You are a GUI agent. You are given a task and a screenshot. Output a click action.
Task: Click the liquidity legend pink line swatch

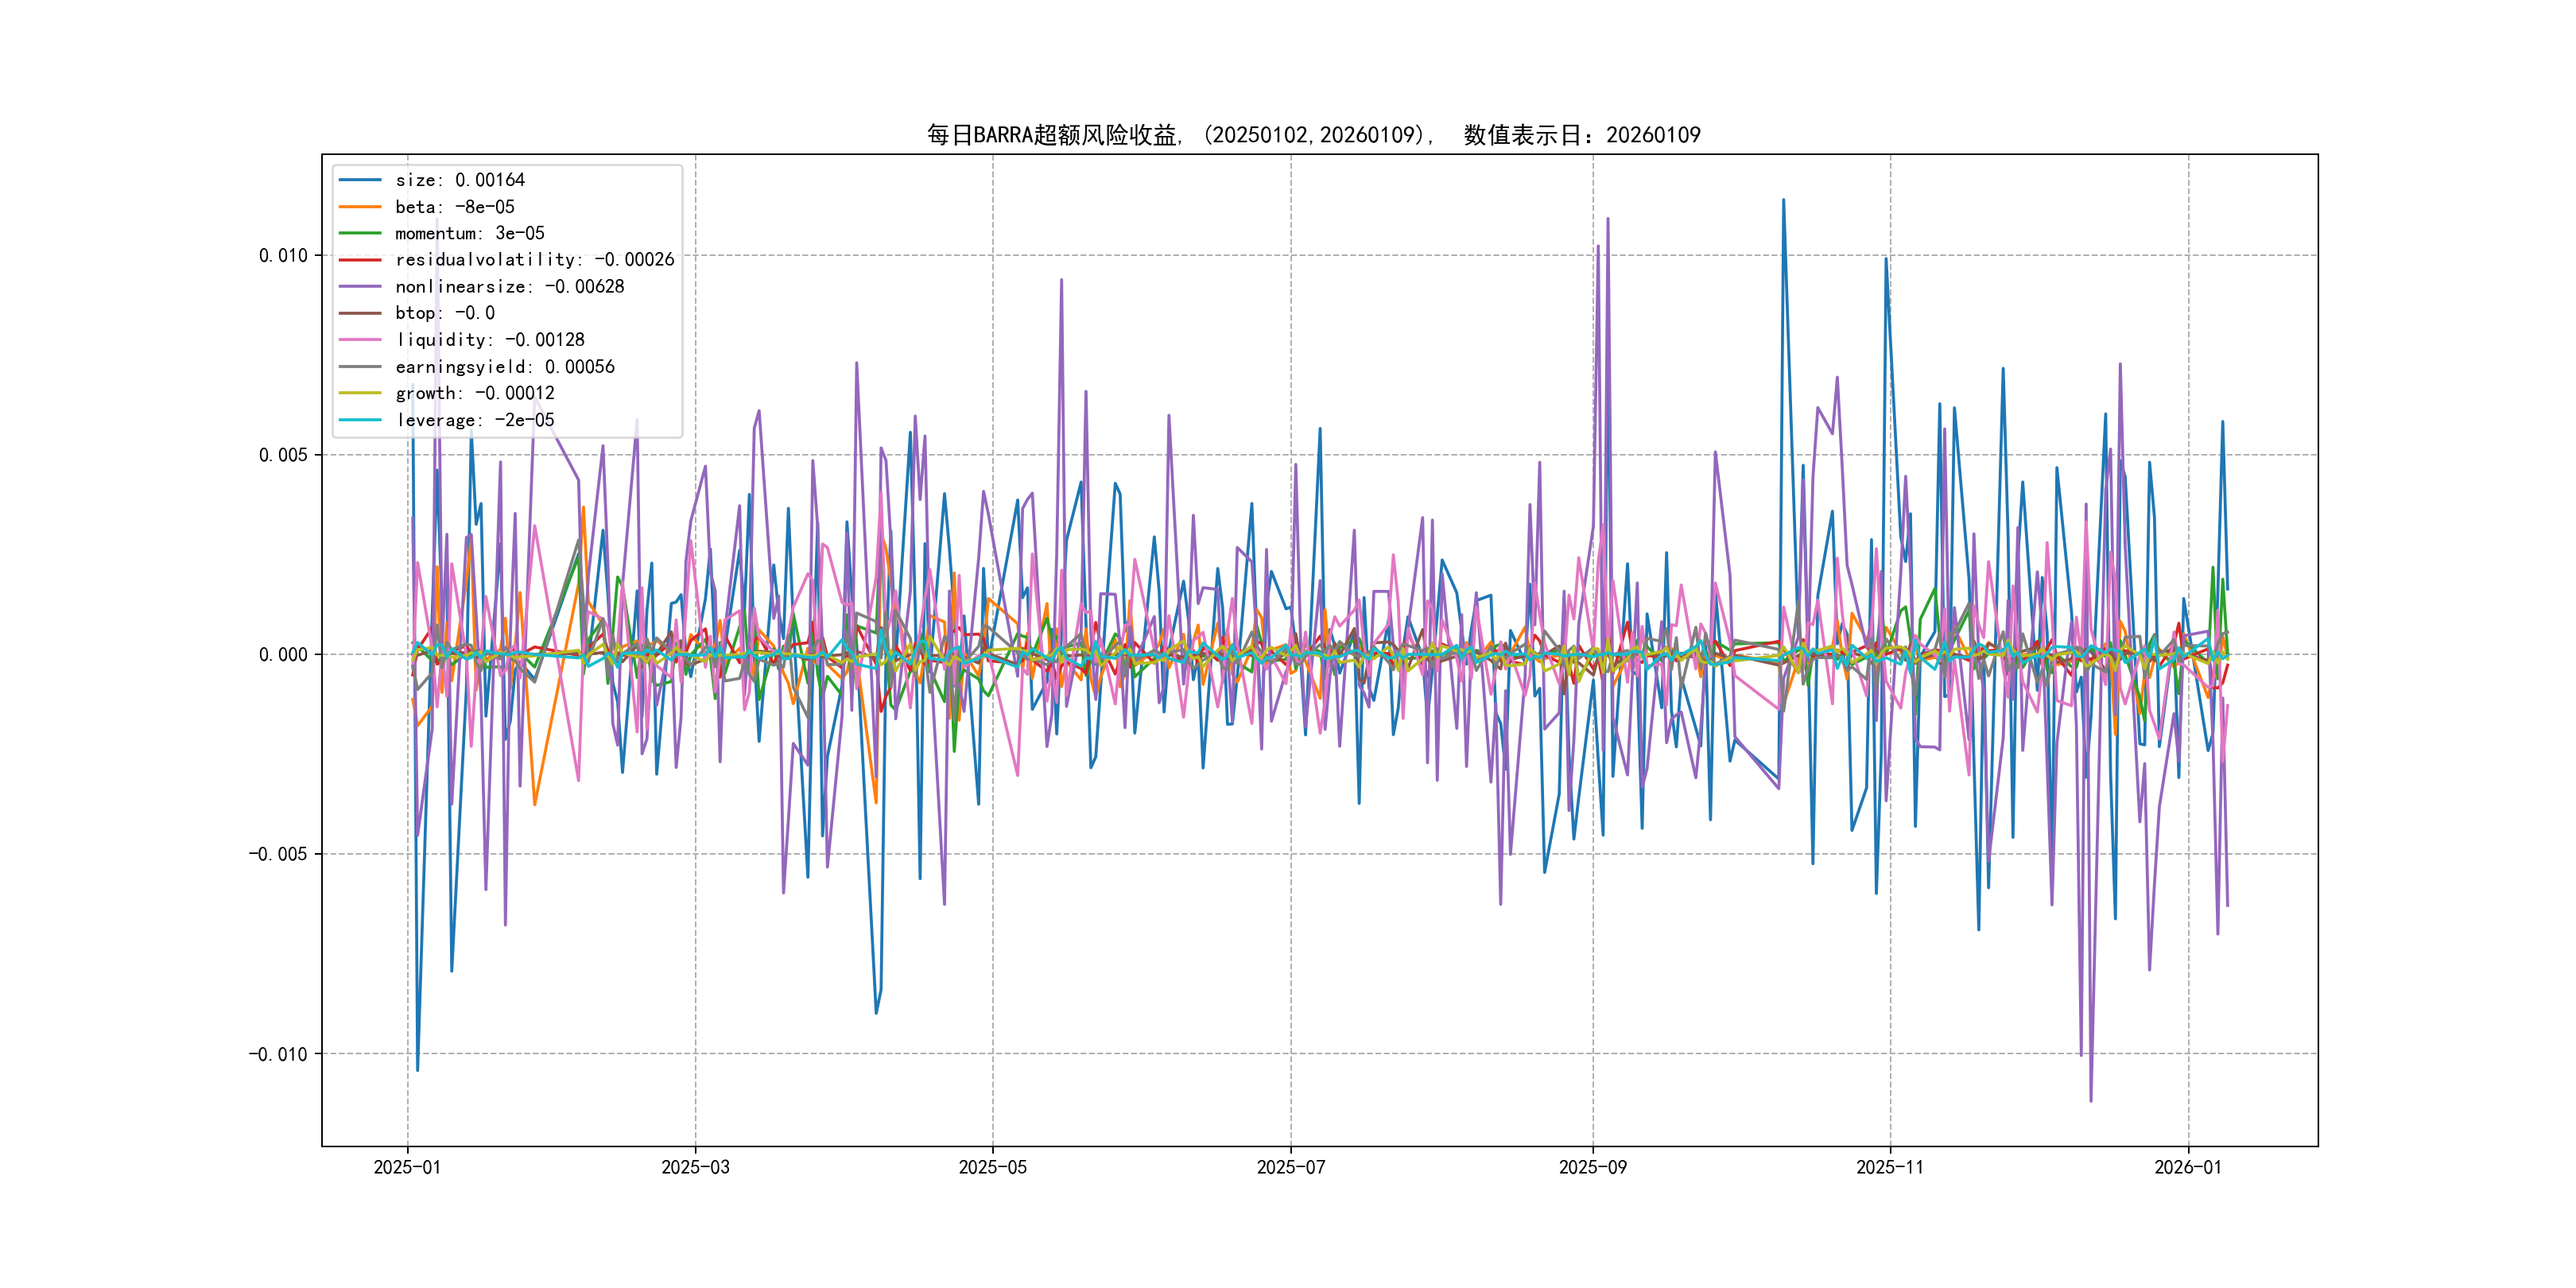[360, 340]
